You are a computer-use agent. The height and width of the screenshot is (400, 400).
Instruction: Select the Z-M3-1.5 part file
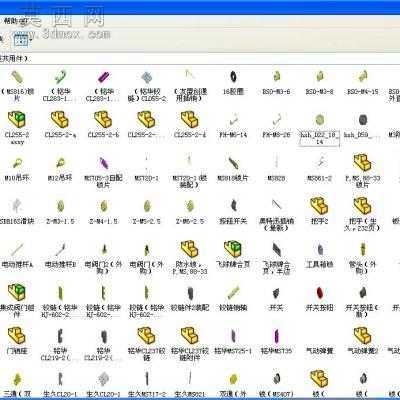[60, 207]
